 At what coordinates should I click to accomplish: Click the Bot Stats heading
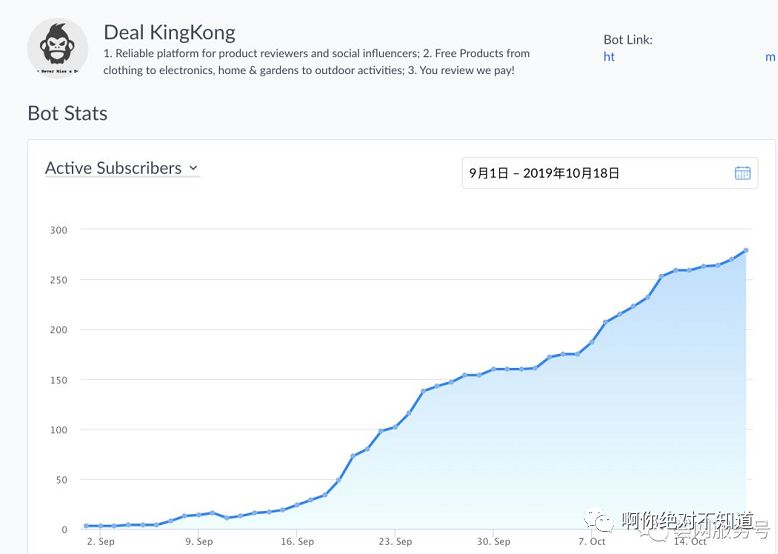tap(67, 113)
